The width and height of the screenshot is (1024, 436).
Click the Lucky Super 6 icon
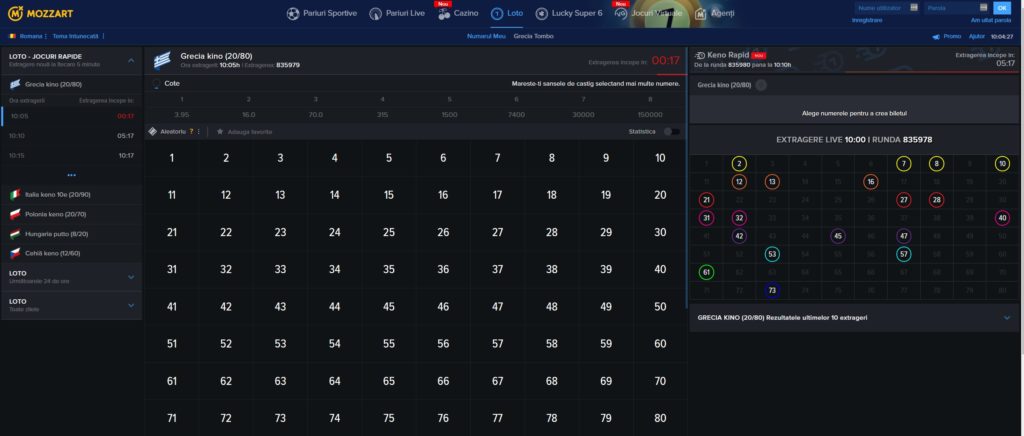[x=541, y=14]
